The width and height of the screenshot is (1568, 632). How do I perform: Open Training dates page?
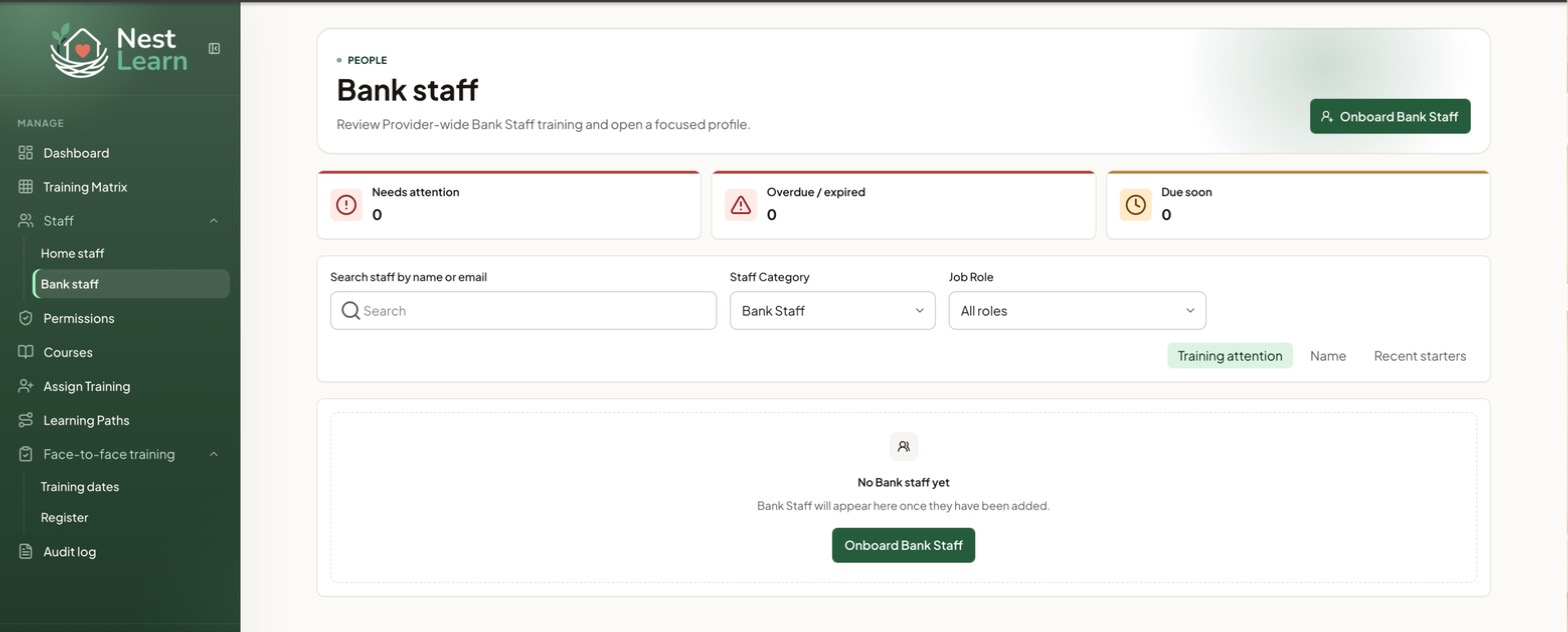(x=131, y=487)
